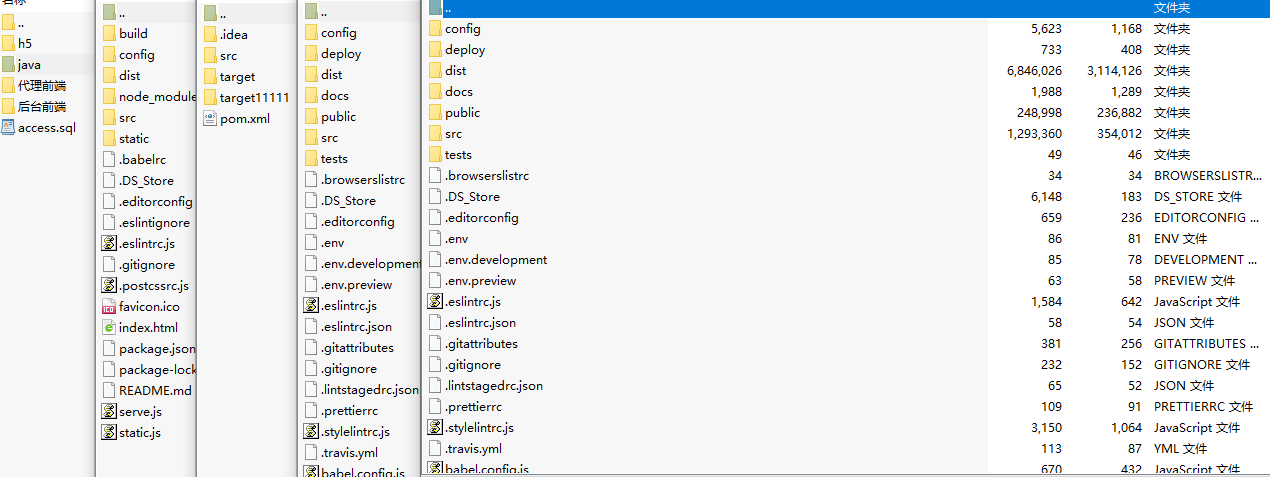Viewport: 1270px width, 477px height.
Task: Select the favicon.ico file icon
Action: [109, 307]
